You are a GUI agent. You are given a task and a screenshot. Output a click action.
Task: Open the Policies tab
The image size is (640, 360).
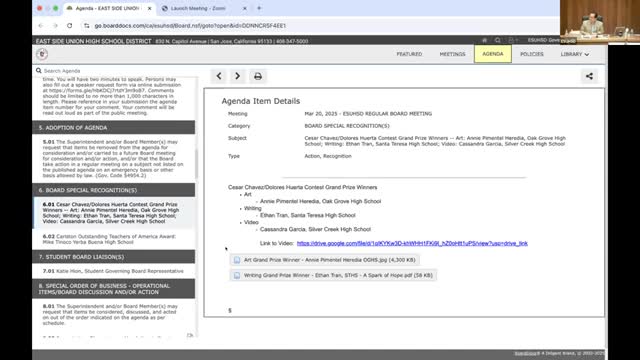pyautogui.click(x=532, y=54)
